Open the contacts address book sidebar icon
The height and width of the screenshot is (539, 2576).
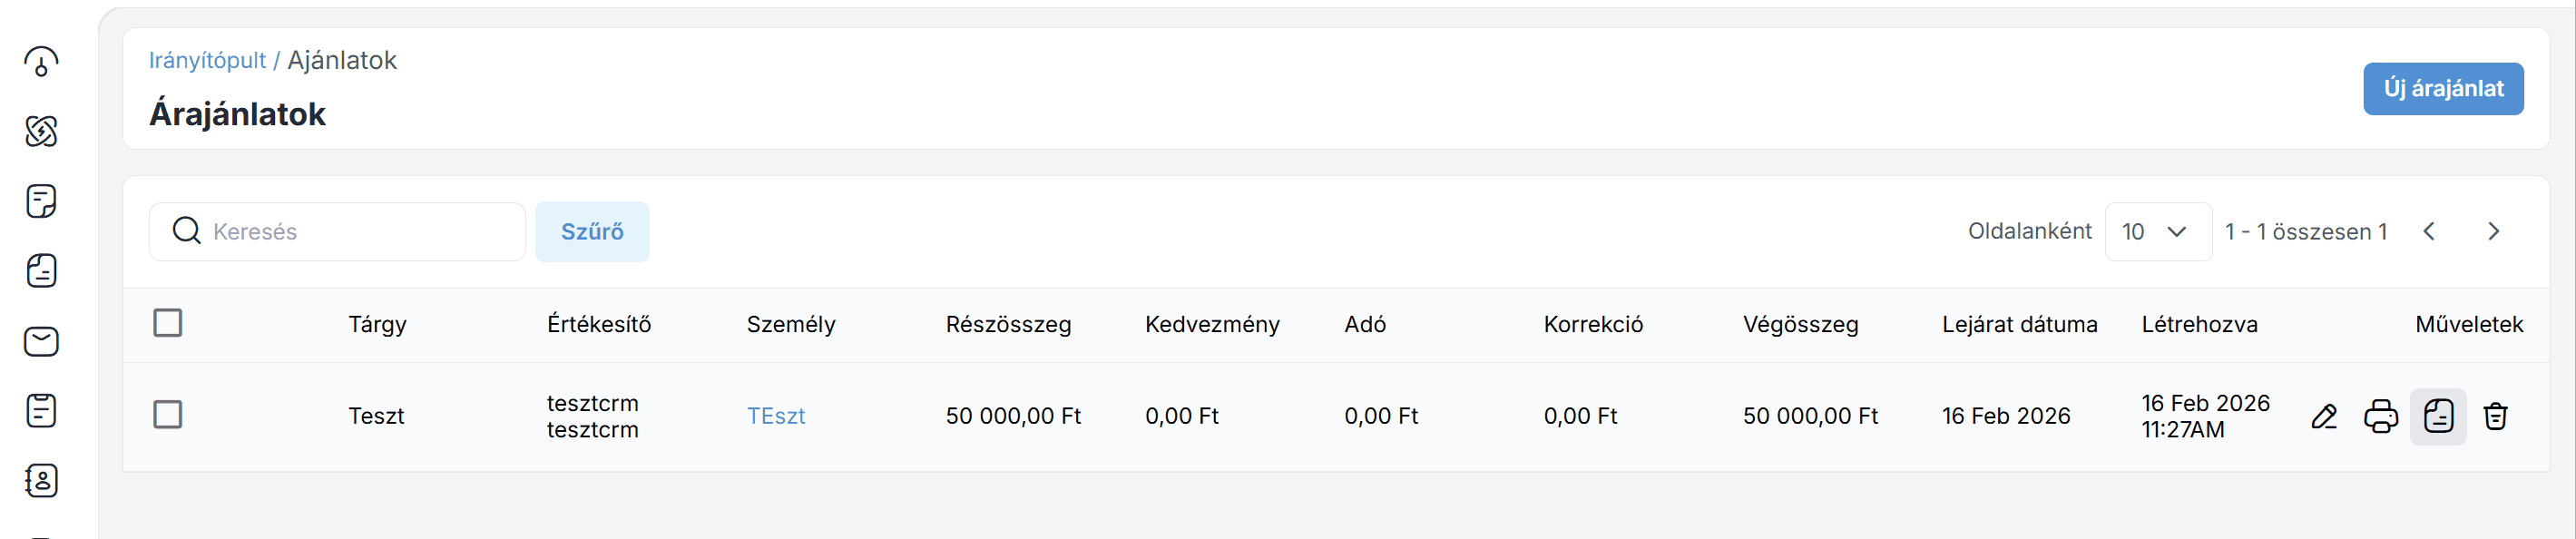41,481
